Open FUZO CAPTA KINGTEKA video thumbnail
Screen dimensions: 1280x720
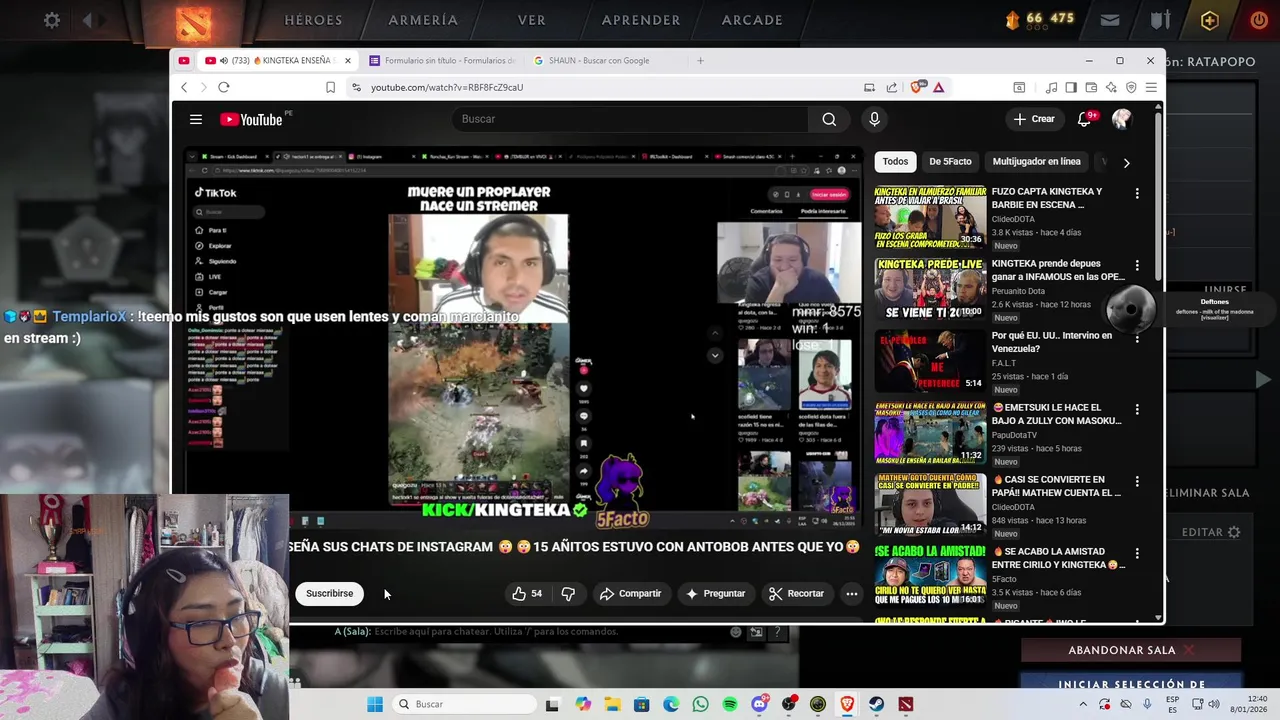930,217
